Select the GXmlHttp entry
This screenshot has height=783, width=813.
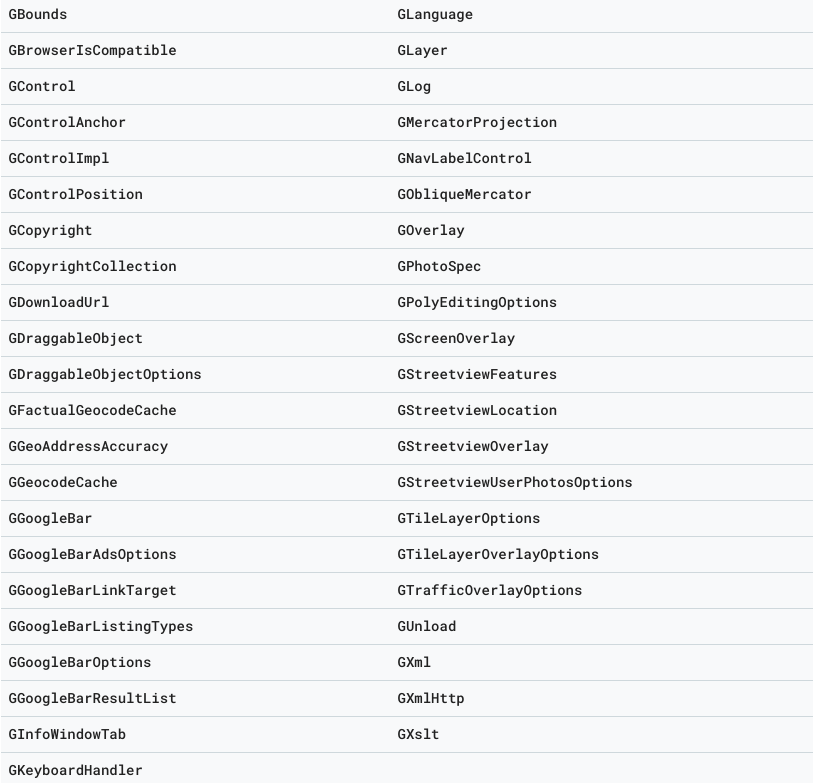pos(431,699)
